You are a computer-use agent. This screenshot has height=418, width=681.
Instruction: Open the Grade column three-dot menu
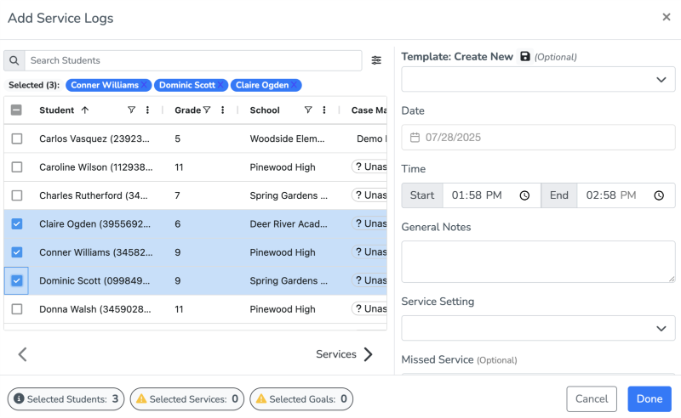pos(222,110)
